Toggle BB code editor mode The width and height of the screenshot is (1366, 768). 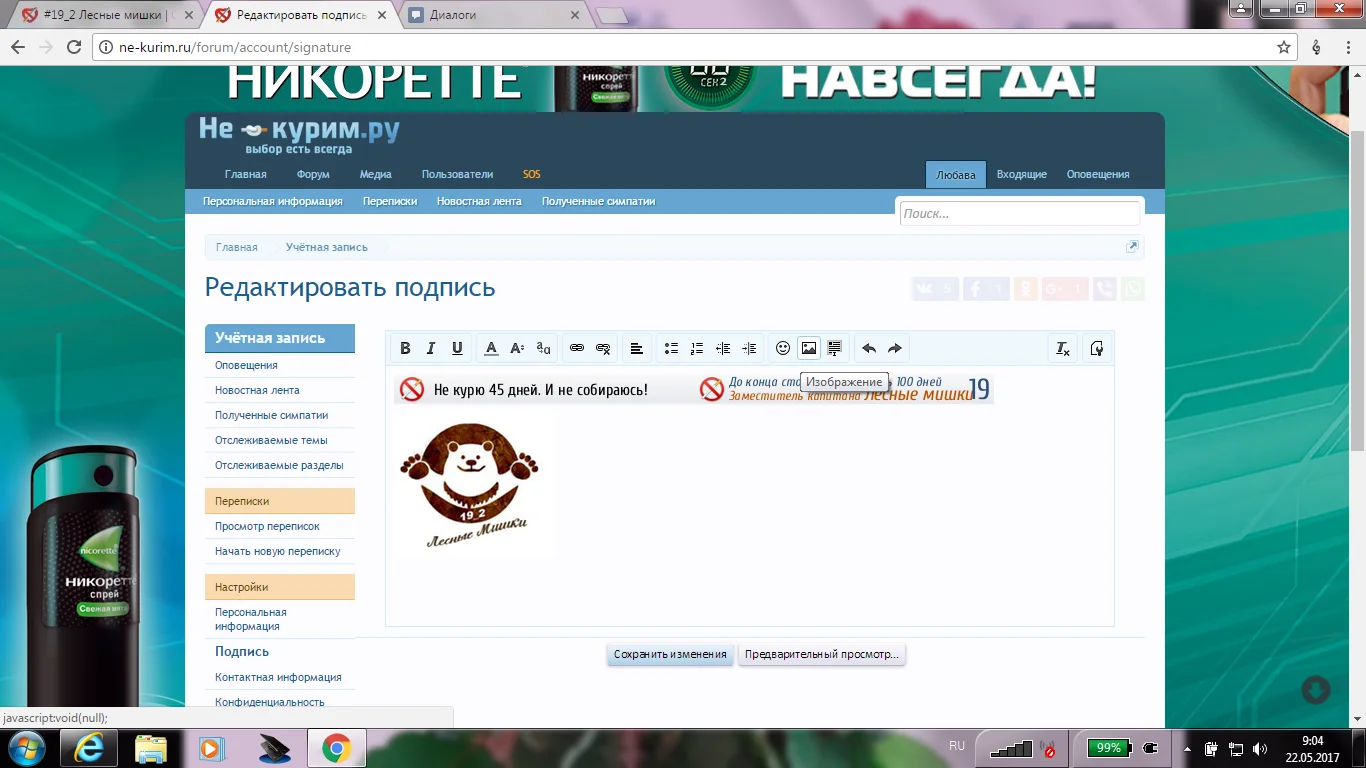coord(1097,348)
